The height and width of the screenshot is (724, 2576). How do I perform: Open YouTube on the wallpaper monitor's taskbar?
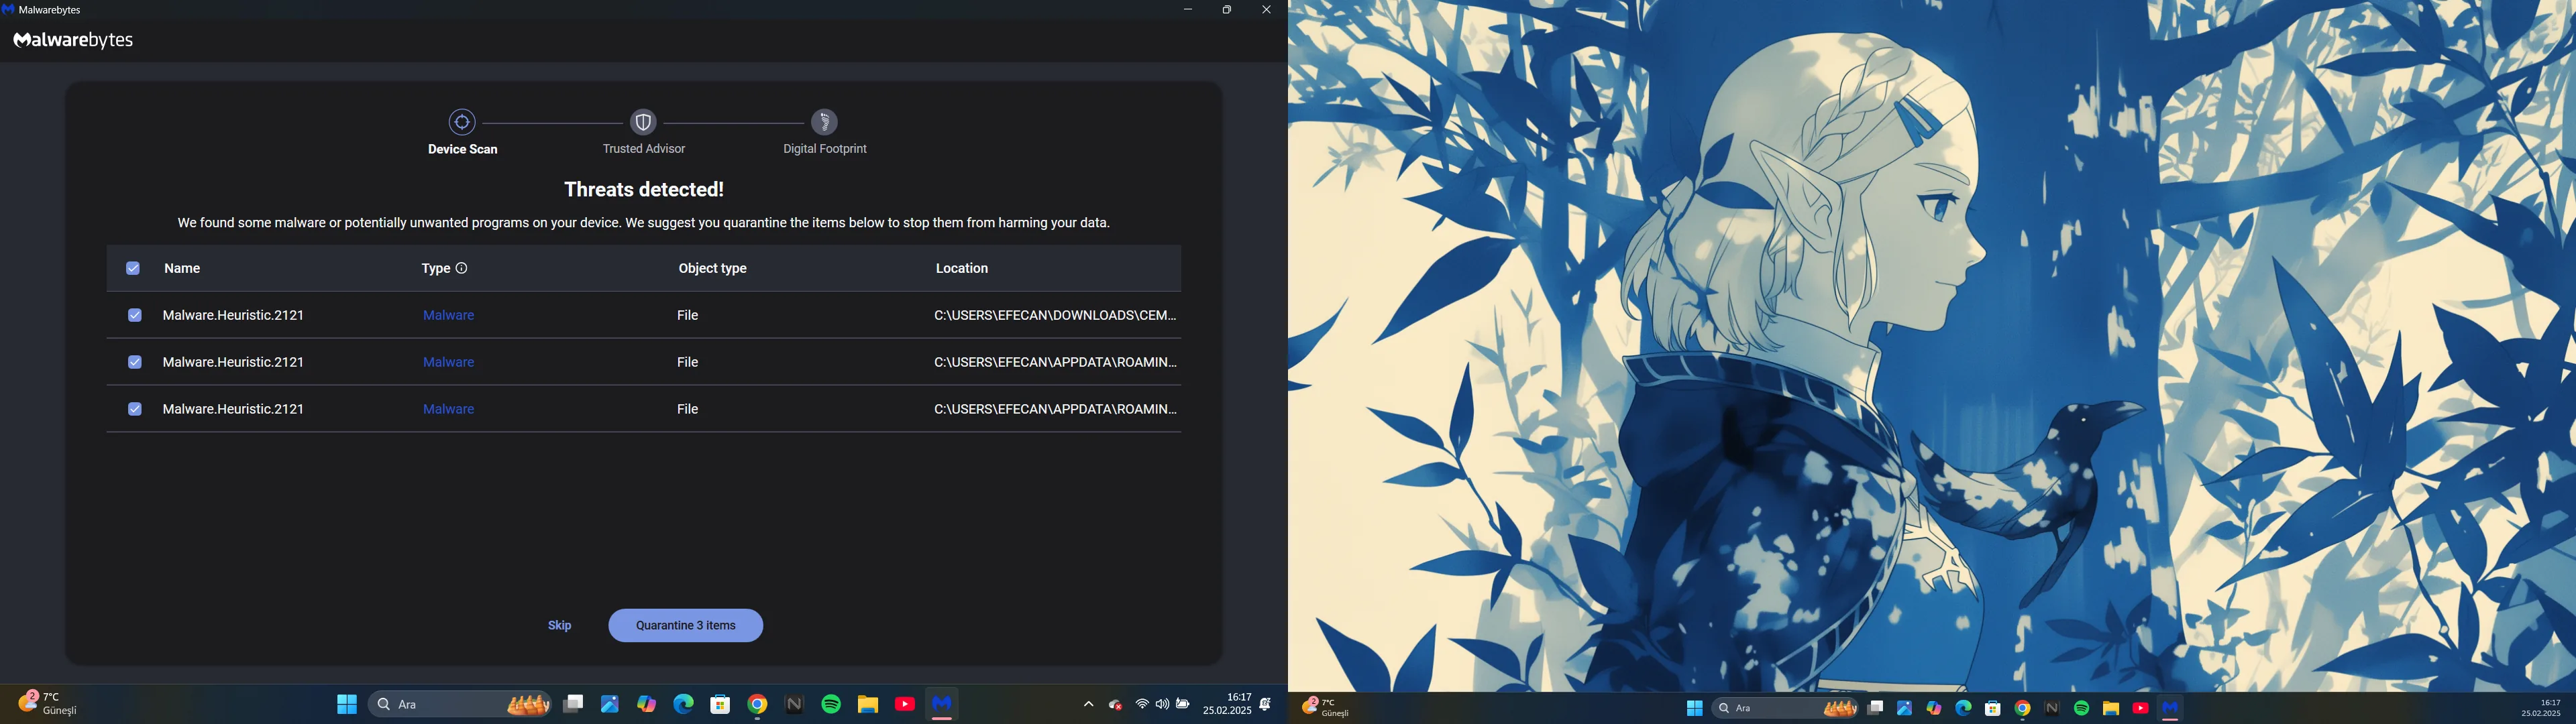point(2141,709)
